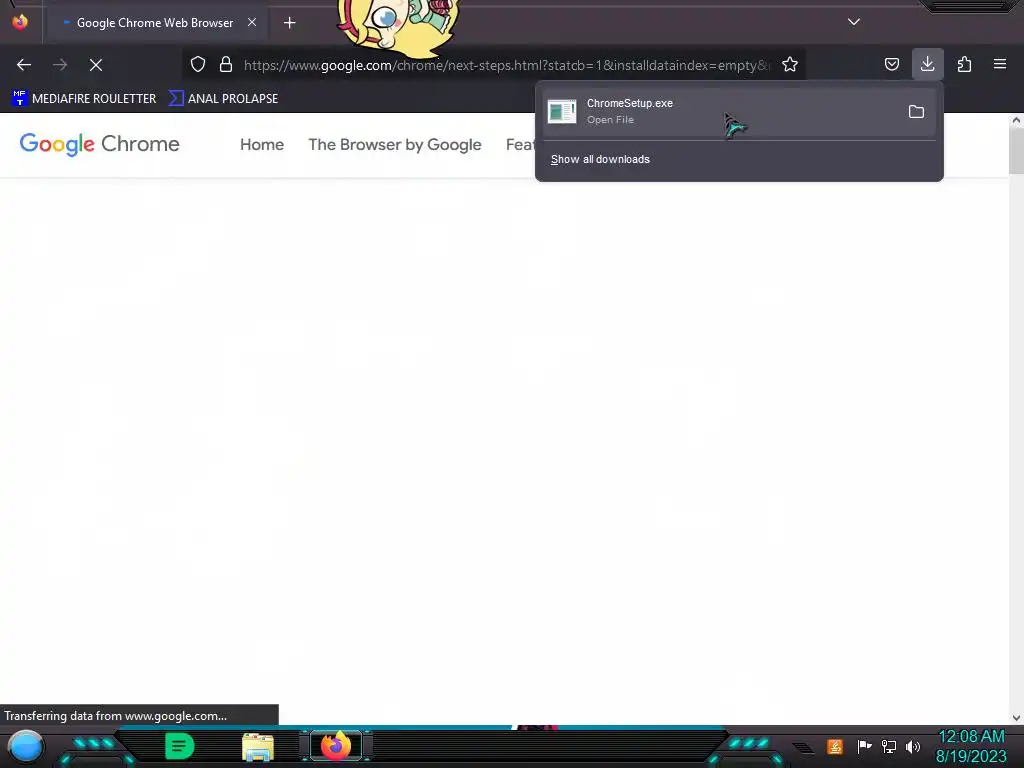Viewport: 1024px width, 768px height.
Task: Click the forward navigation arrow
Action: [x=60, y=65]
